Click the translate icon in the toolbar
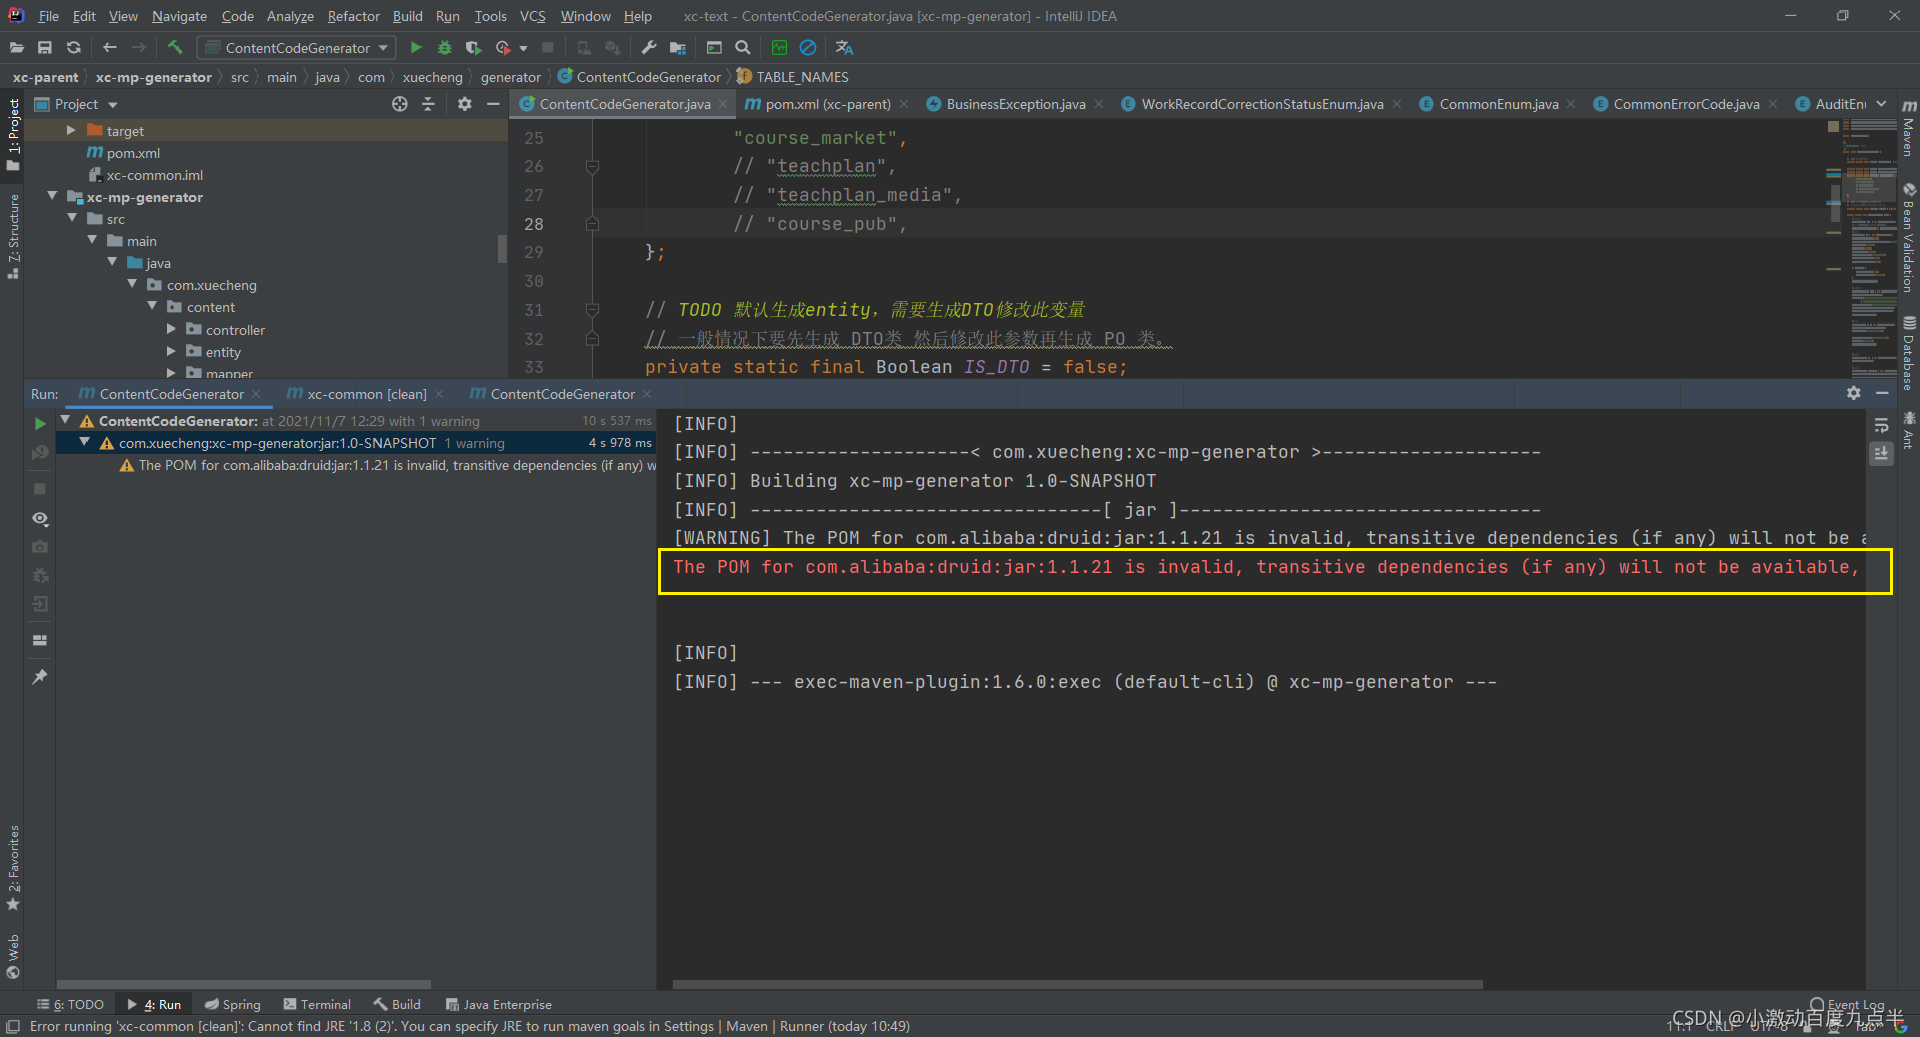Viewport: 1920px width, 1037px height. pos(844,47)
